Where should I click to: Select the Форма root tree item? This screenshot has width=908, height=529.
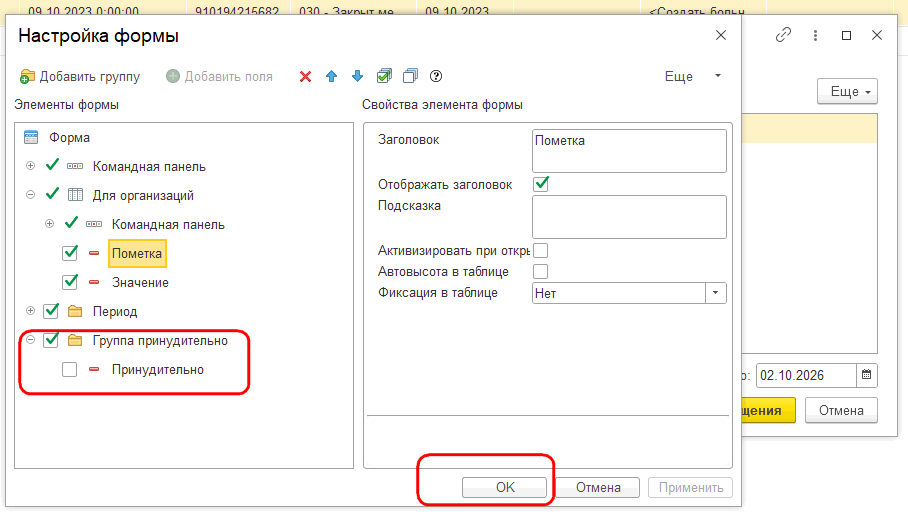69,138
